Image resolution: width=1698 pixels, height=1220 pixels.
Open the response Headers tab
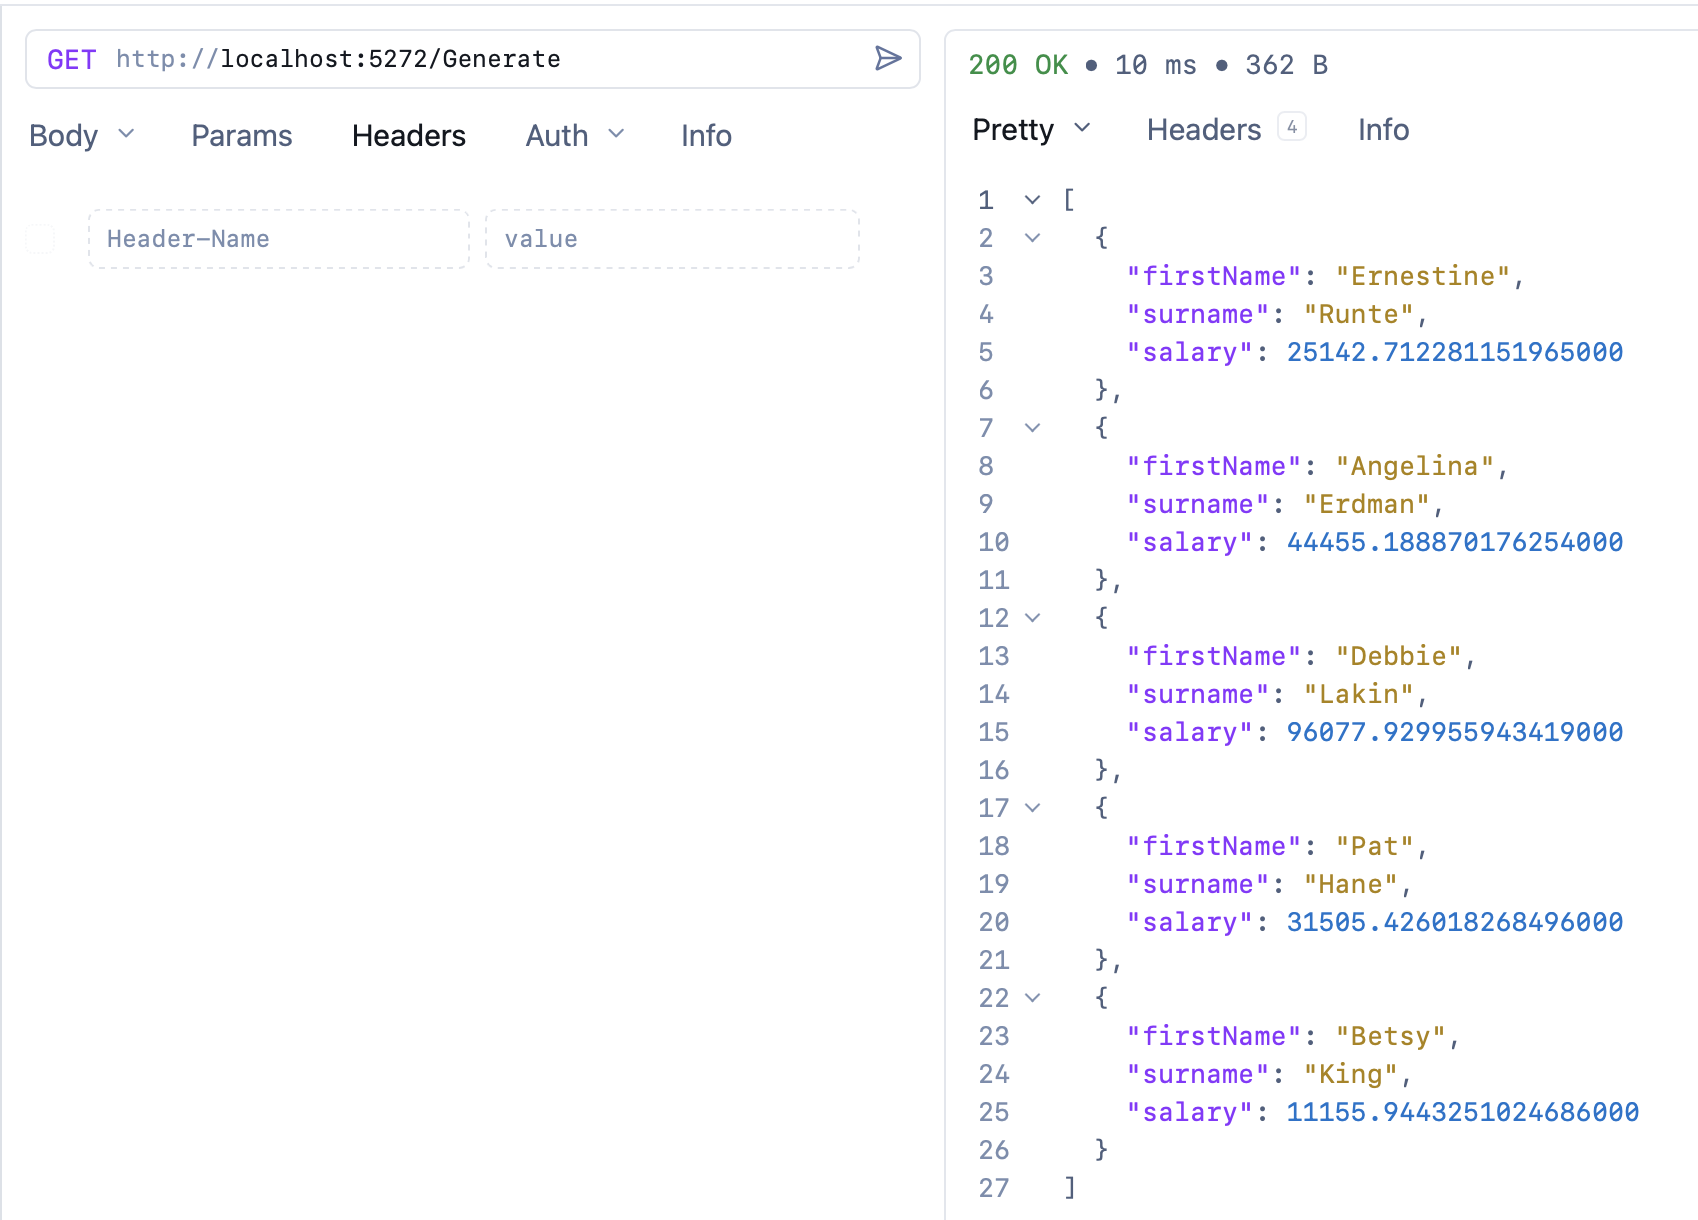coord(1204,129)
